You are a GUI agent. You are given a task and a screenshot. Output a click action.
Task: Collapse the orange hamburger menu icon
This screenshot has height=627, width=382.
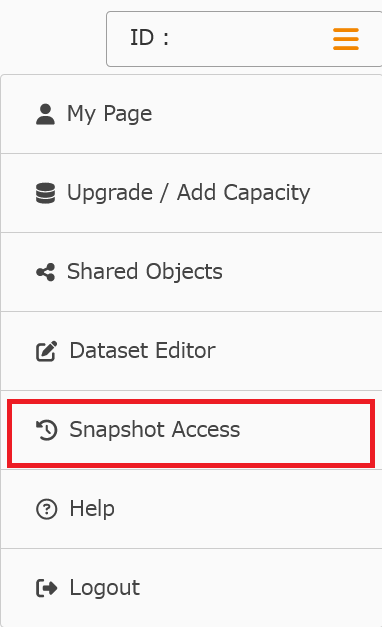tap(346, 39)
